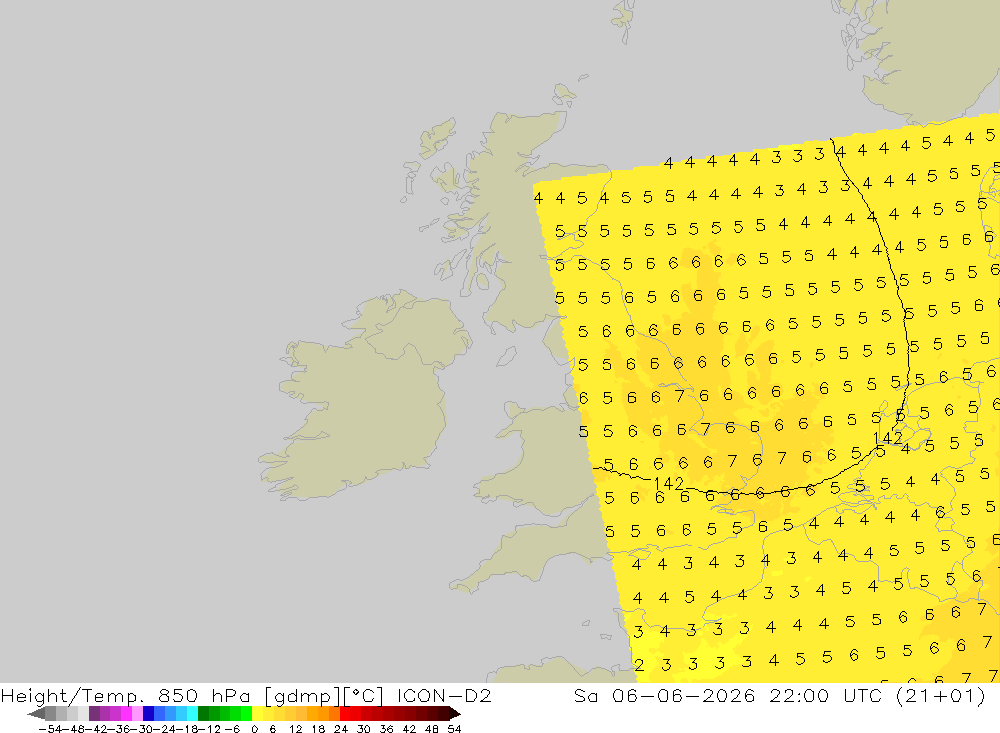
Task: Click the legend label '12'
Action: coord(296,729)
